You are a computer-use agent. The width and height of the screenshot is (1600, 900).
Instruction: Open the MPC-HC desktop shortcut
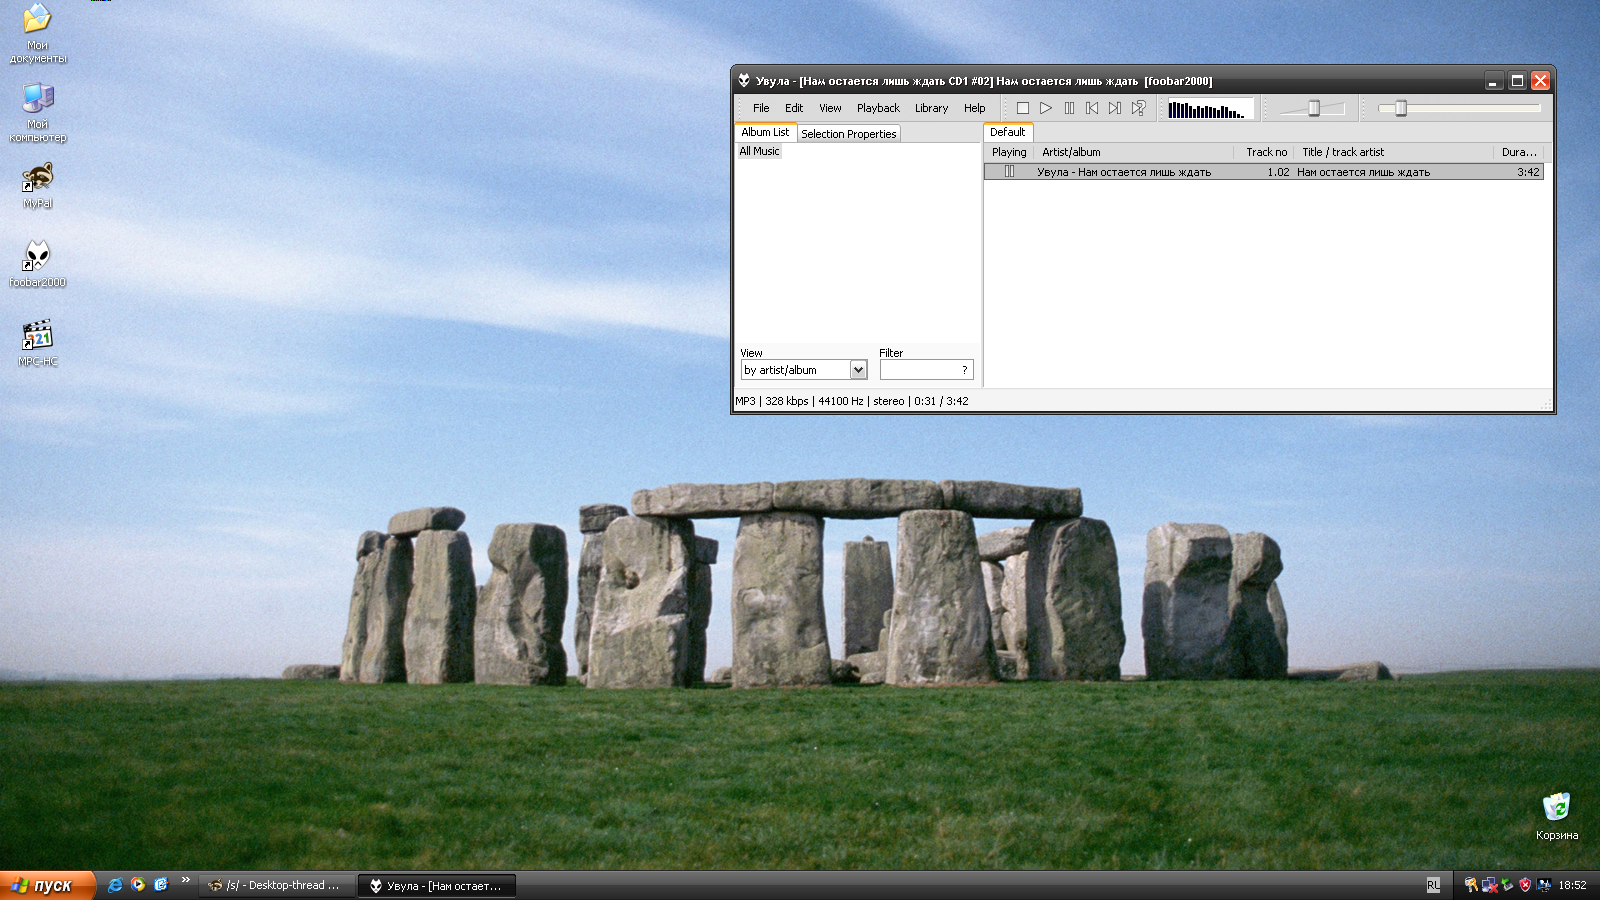pyautogui.click(x=37, y=342)
